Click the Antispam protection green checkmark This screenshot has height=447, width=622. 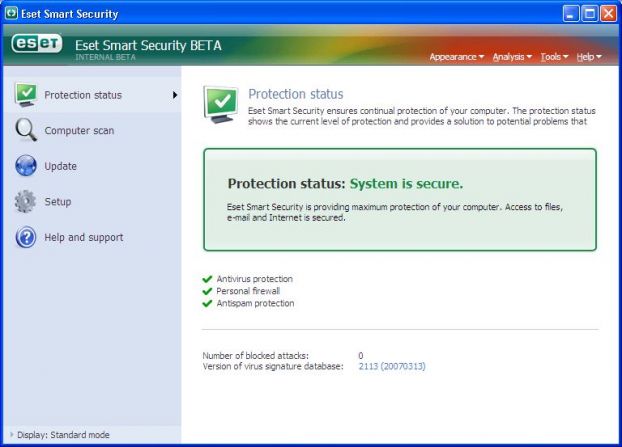(207, 303)
